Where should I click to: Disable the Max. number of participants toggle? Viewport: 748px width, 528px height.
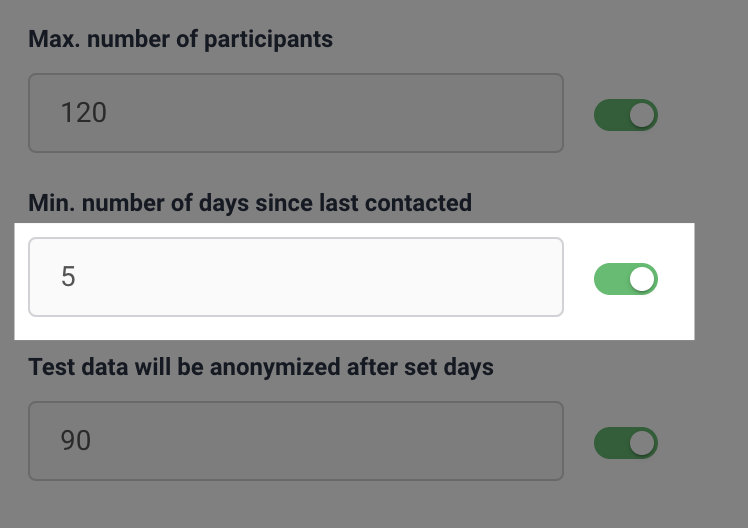pos(625,115)
